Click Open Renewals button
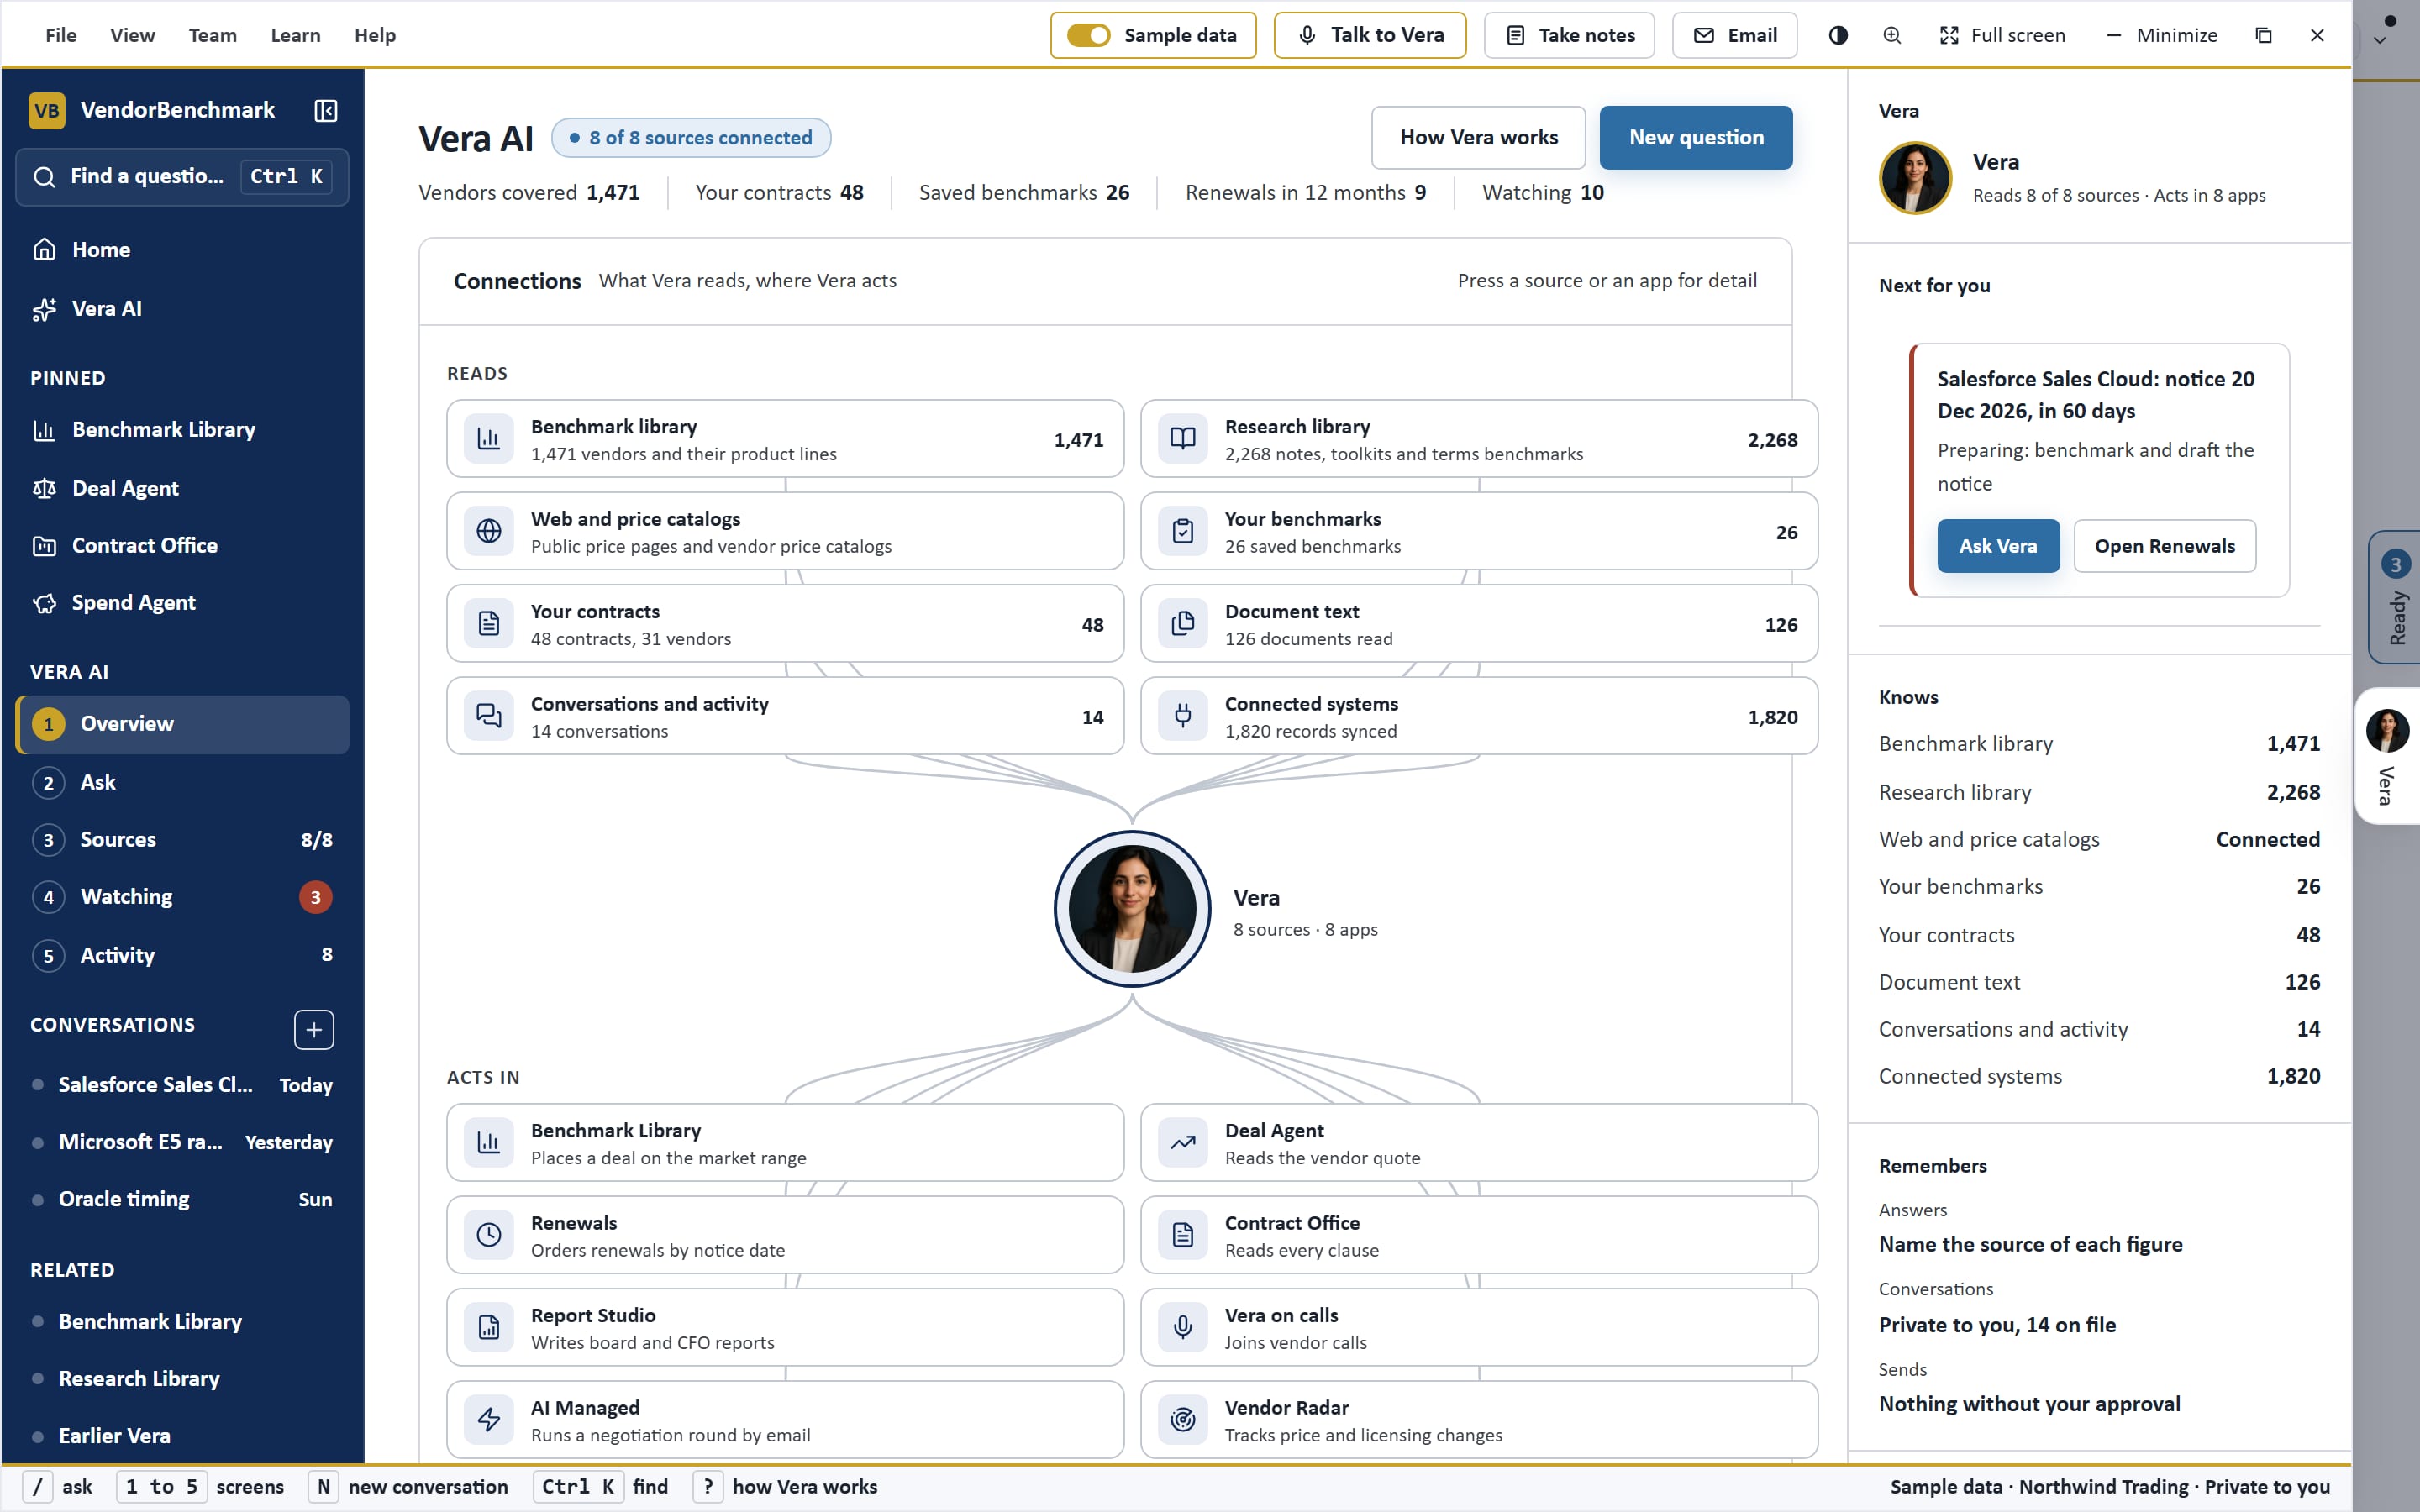 click(2164, 546)
